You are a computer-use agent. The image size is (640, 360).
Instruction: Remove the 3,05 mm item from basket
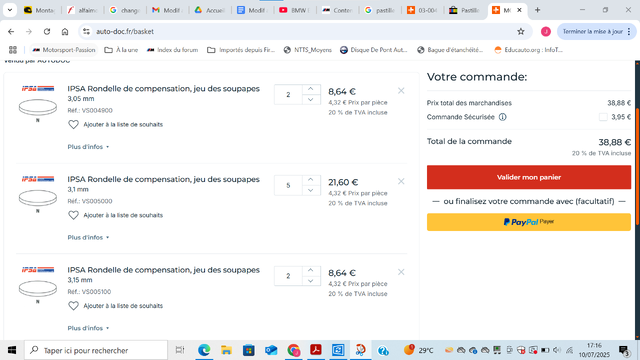pos(401,91)
